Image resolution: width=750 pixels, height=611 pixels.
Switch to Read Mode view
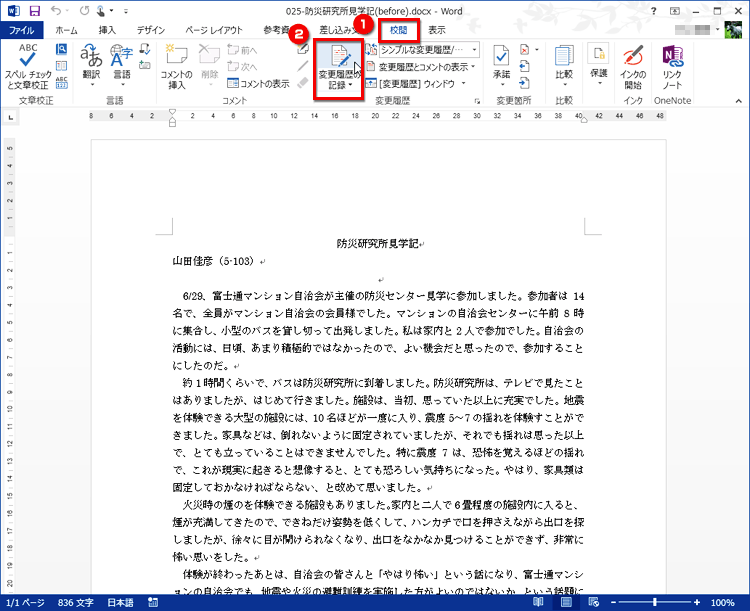pos(538,602)
